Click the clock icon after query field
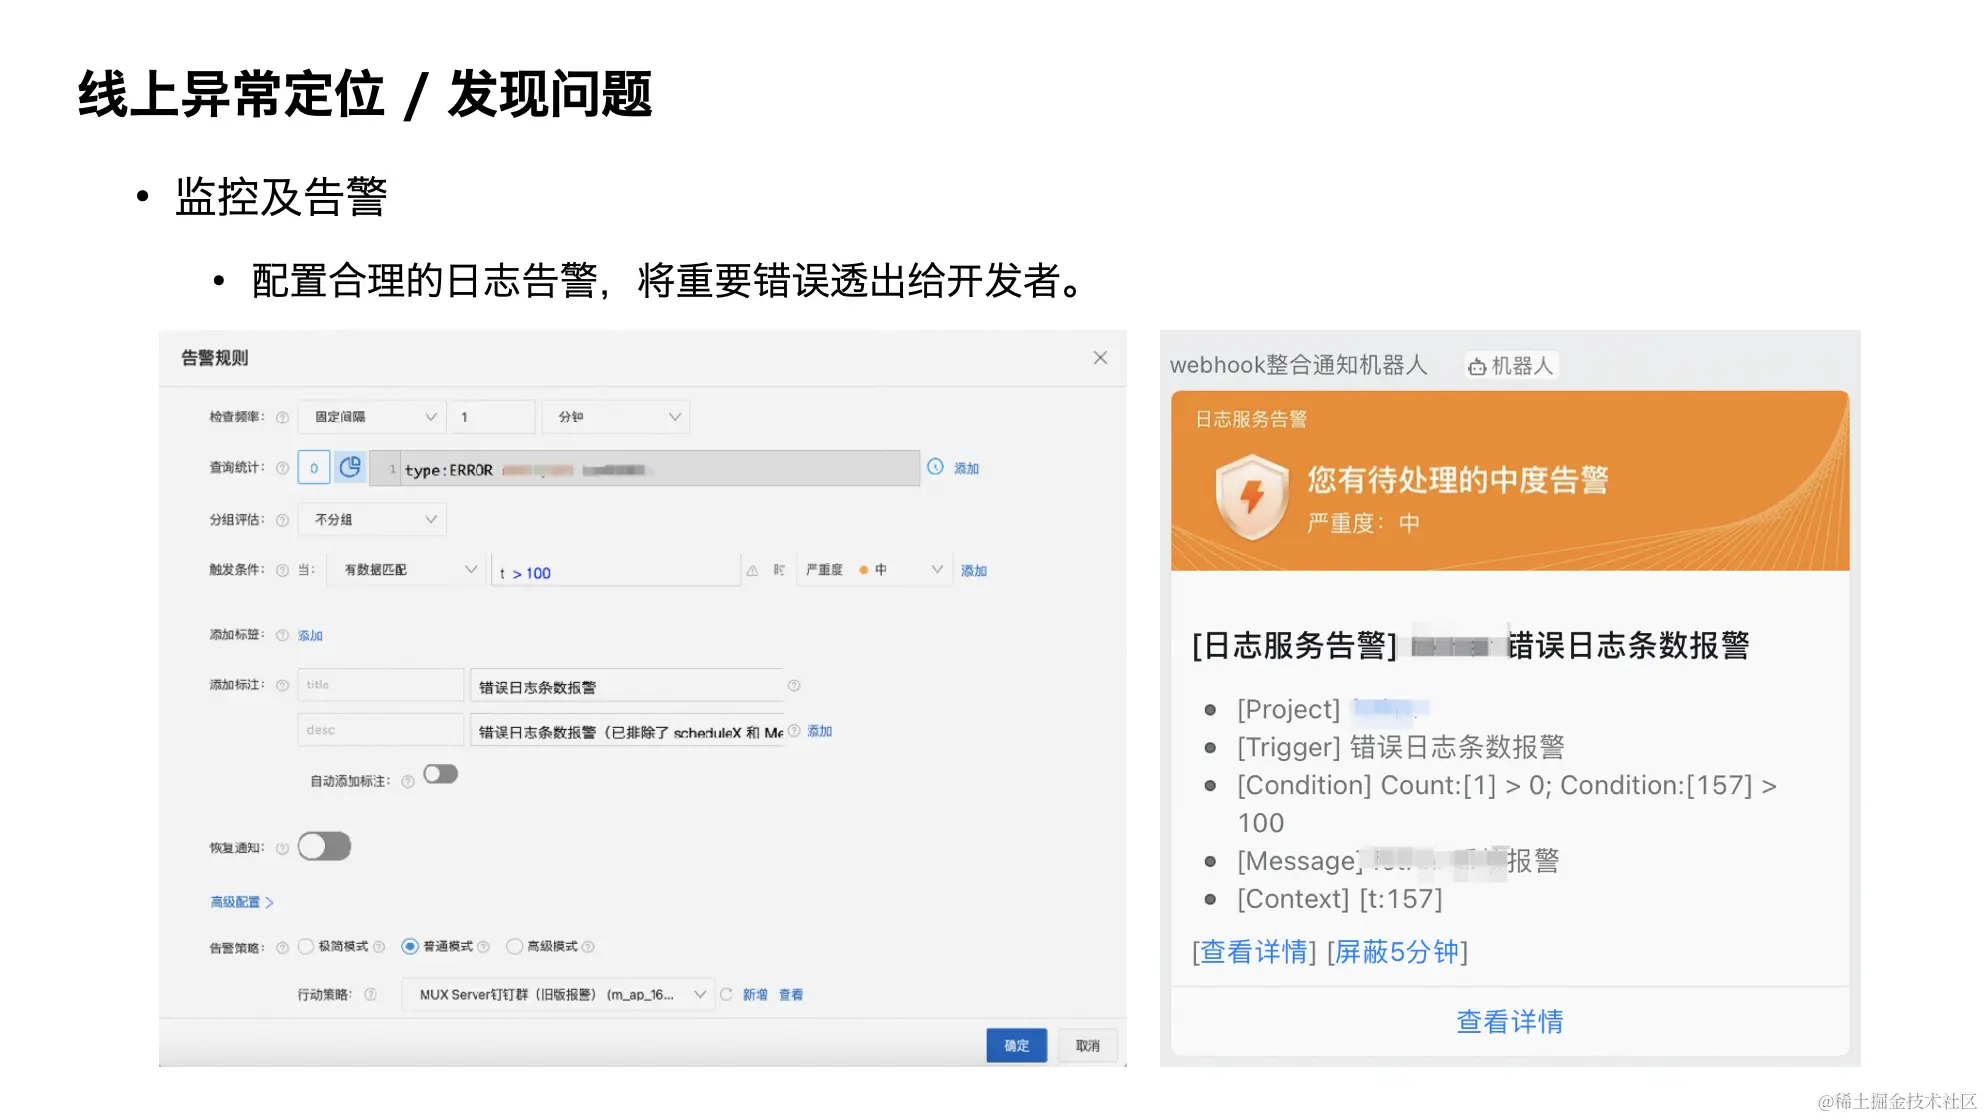 coord(935,466)
